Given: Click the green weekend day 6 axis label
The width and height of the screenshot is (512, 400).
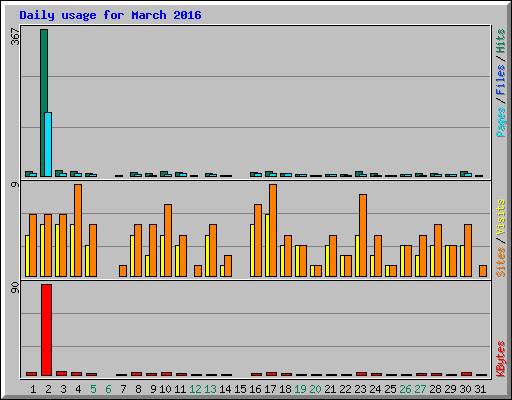Looking at the screenshot, I should (x=108, y=389).
